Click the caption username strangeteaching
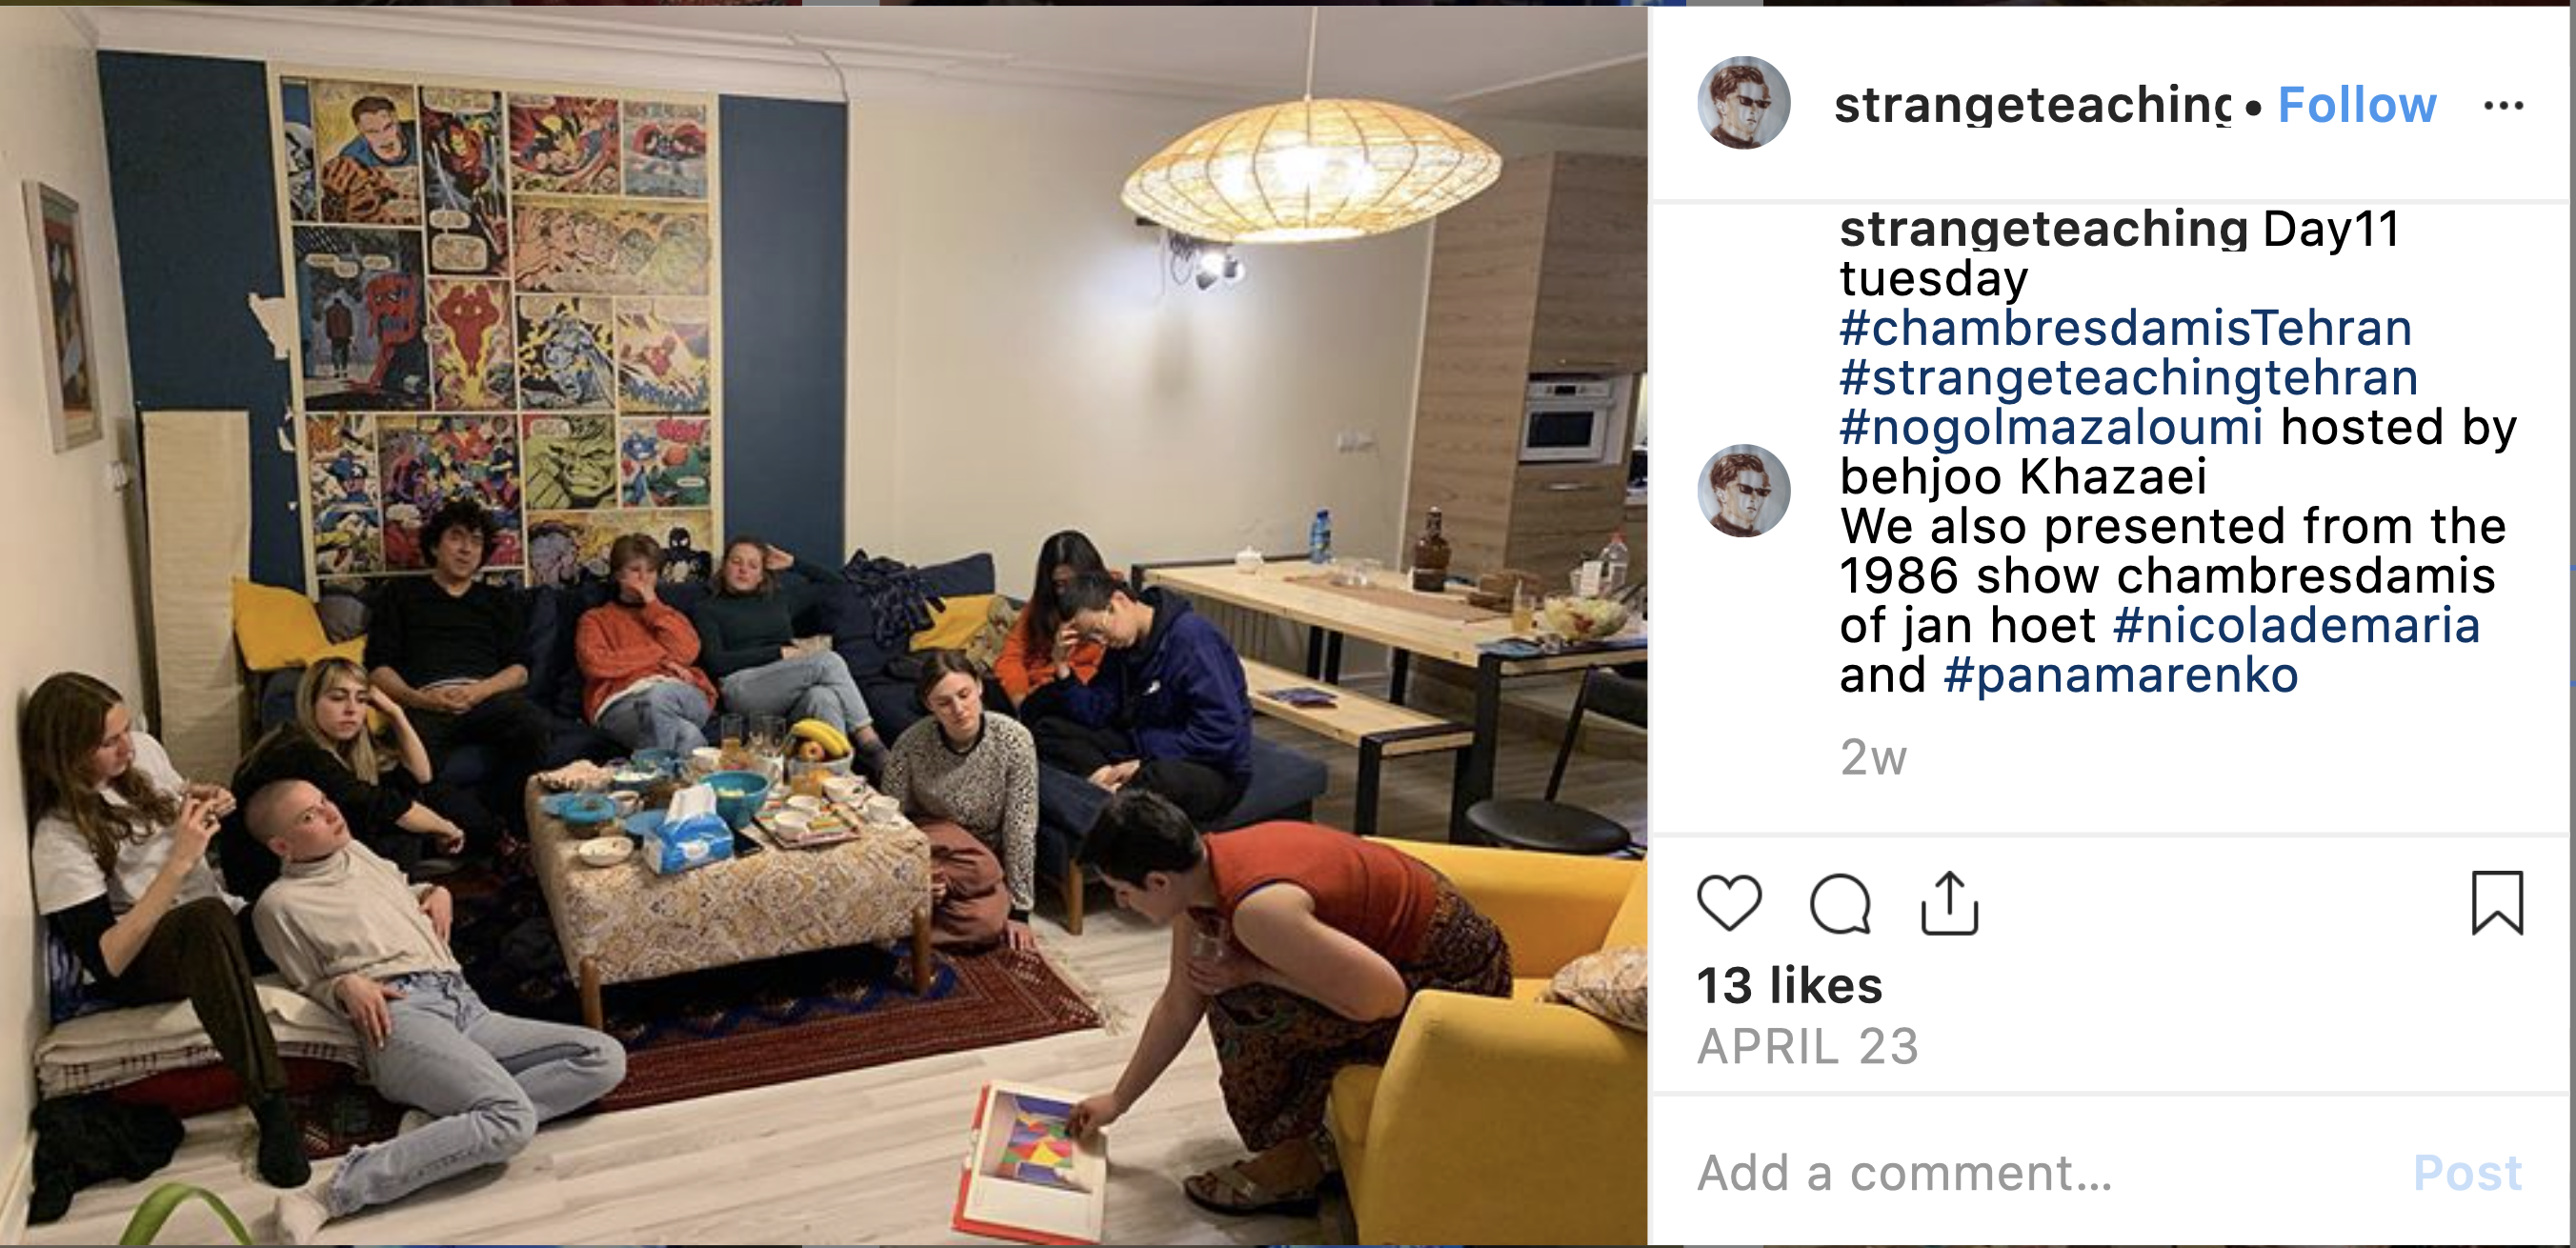 tap(2044, 229)
